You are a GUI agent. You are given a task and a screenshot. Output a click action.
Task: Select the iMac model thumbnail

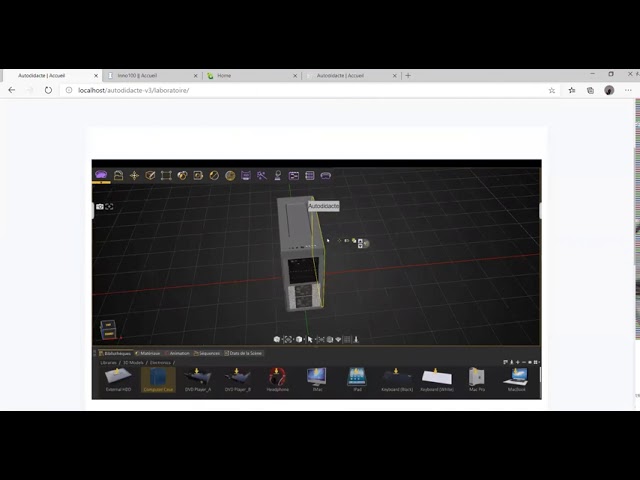point(317,380)
